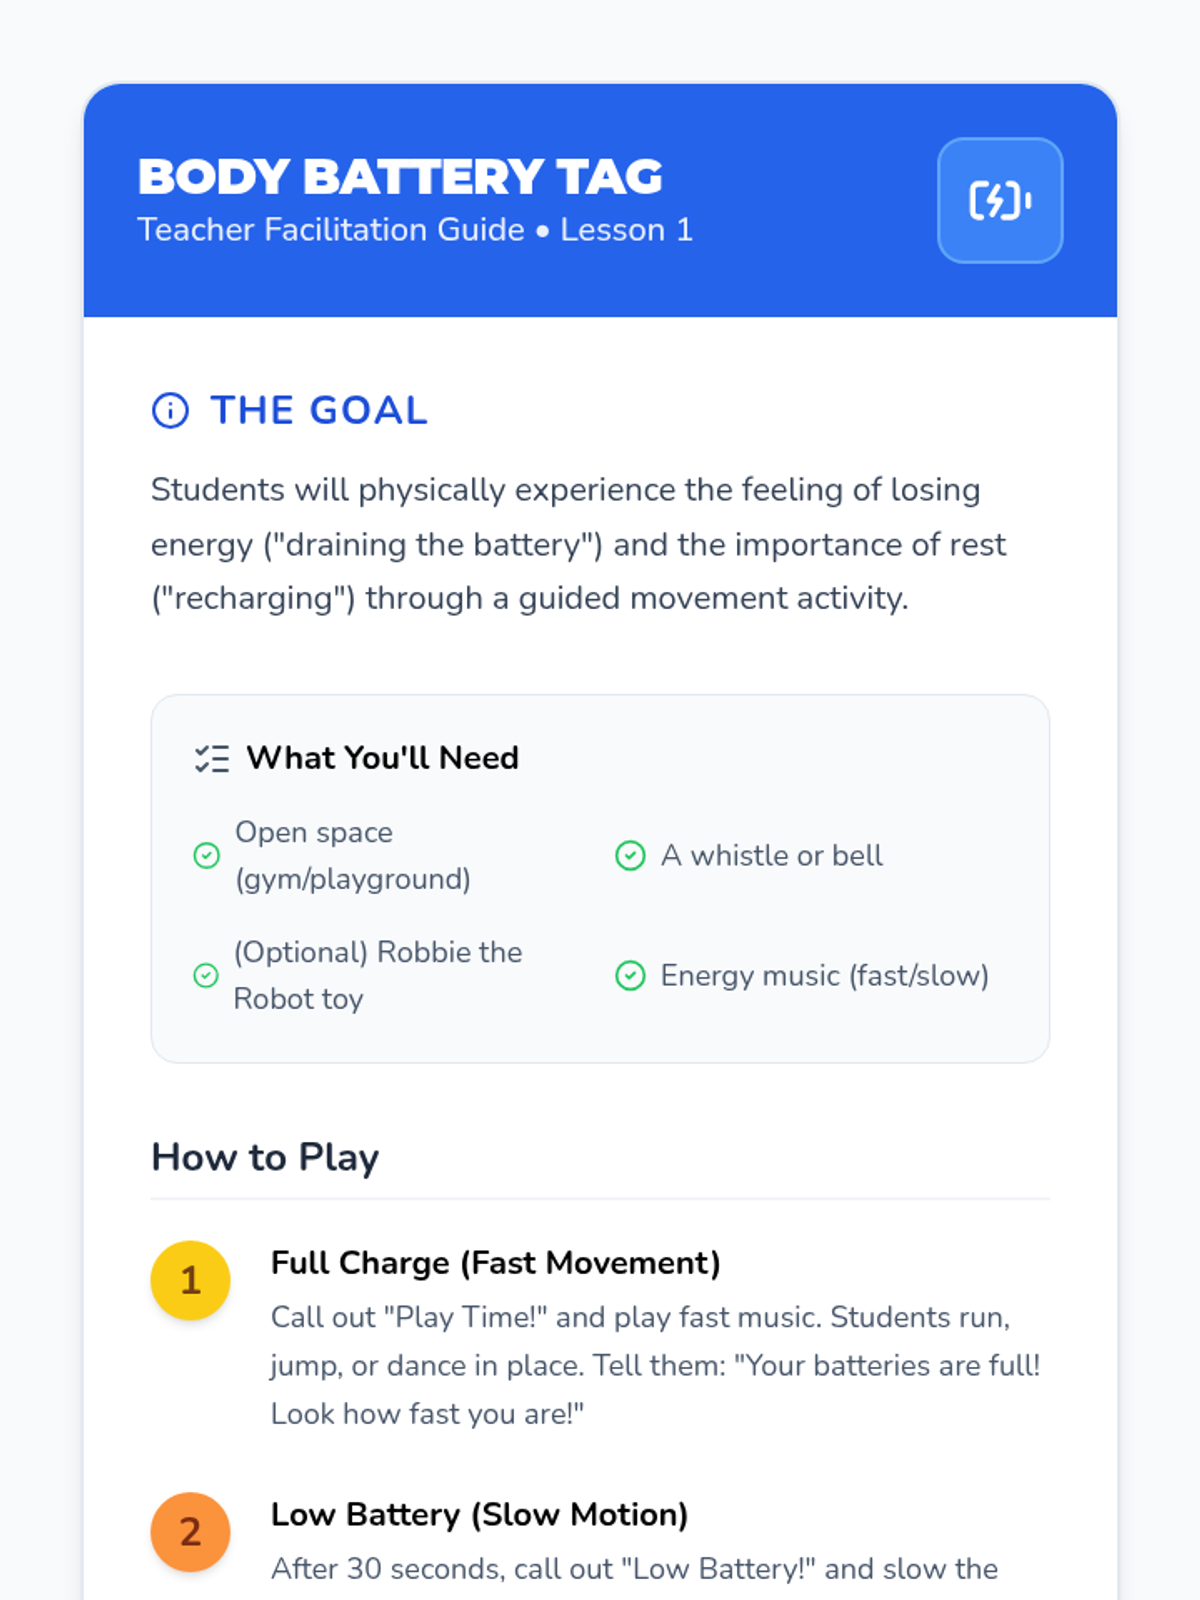Click Low Battery (Slow Motion) step title
Viewport: 1200px width, 1600px height.
(479, 1515)
